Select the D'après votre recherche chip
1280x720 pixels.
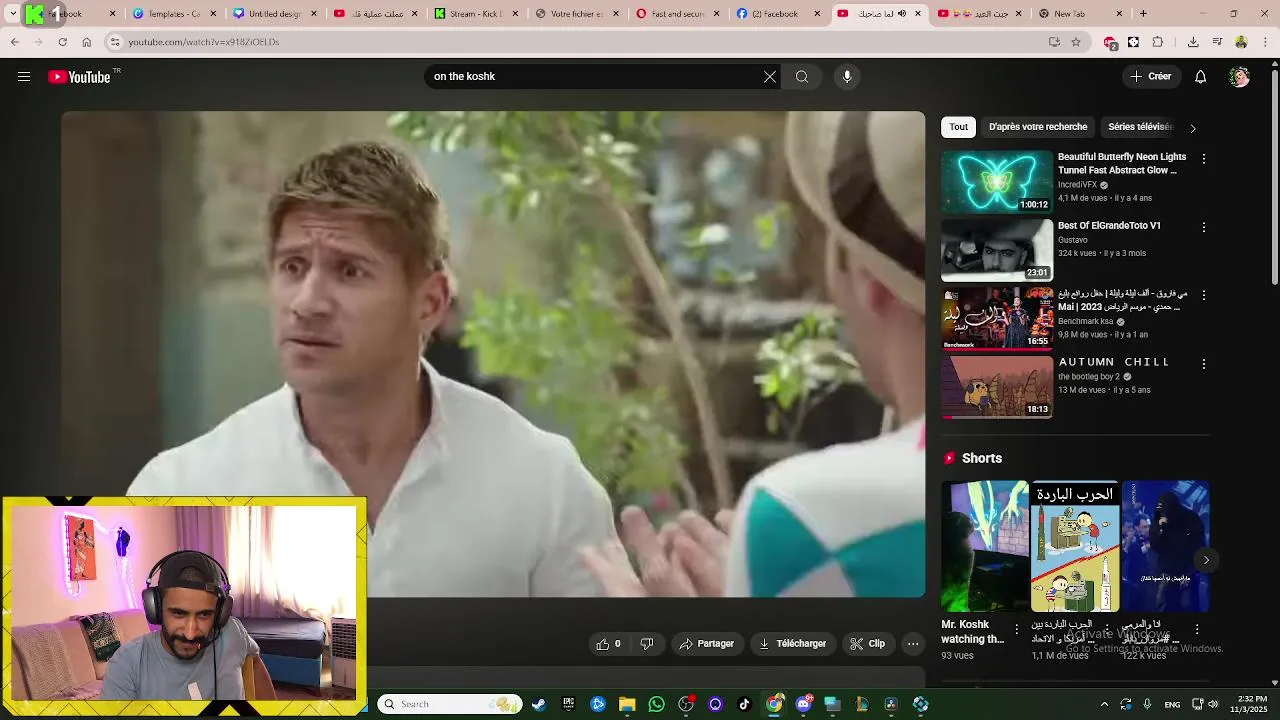pyautogui.click(x=1038, y=127)
